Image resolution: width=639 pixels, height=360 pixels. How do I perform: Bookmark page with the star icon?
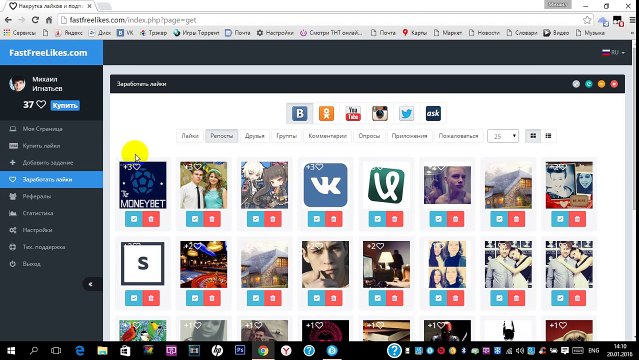pyautogui.click(x=587, y=20)
